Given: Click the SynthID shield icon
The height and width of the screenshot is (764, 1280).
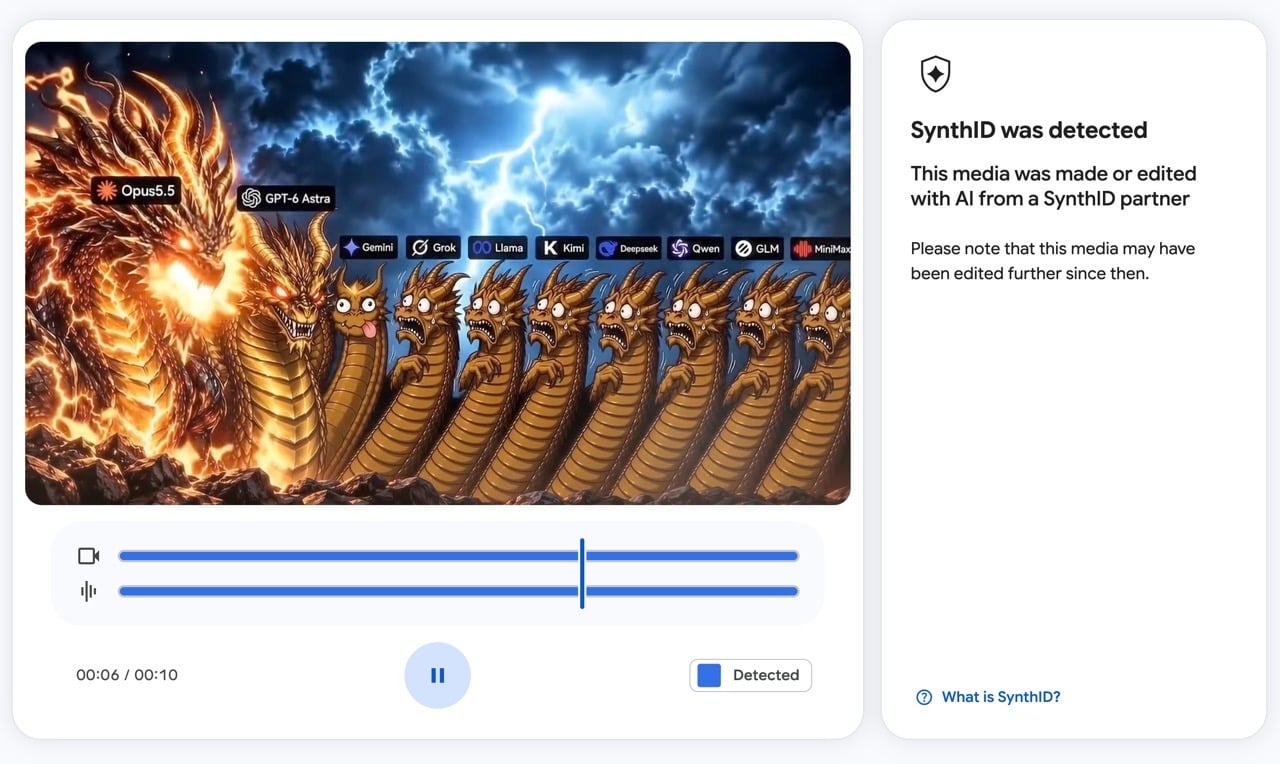Looking at the screenshot, I should coord(935,74).
